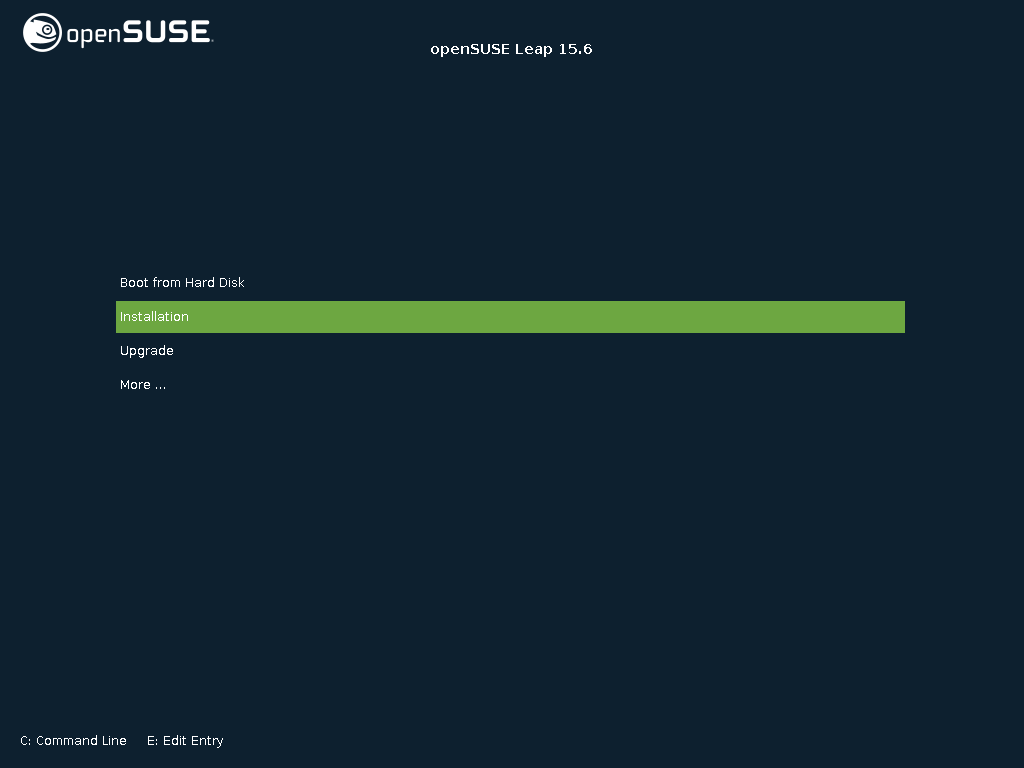
Task: Select the Boot from Hard Disk entry
Action: click(182, 283)
